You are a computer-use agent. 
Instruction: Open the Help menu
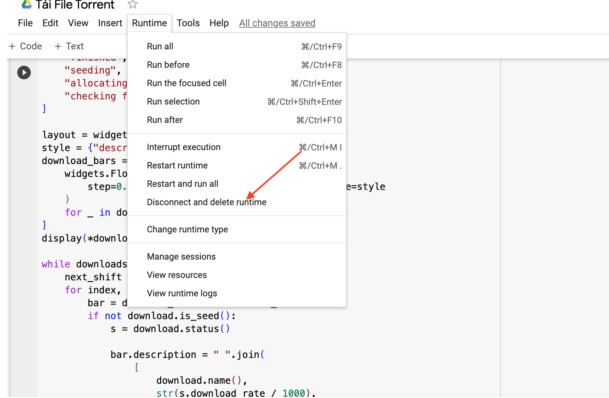pyautogui.click(x=219, y=23)
